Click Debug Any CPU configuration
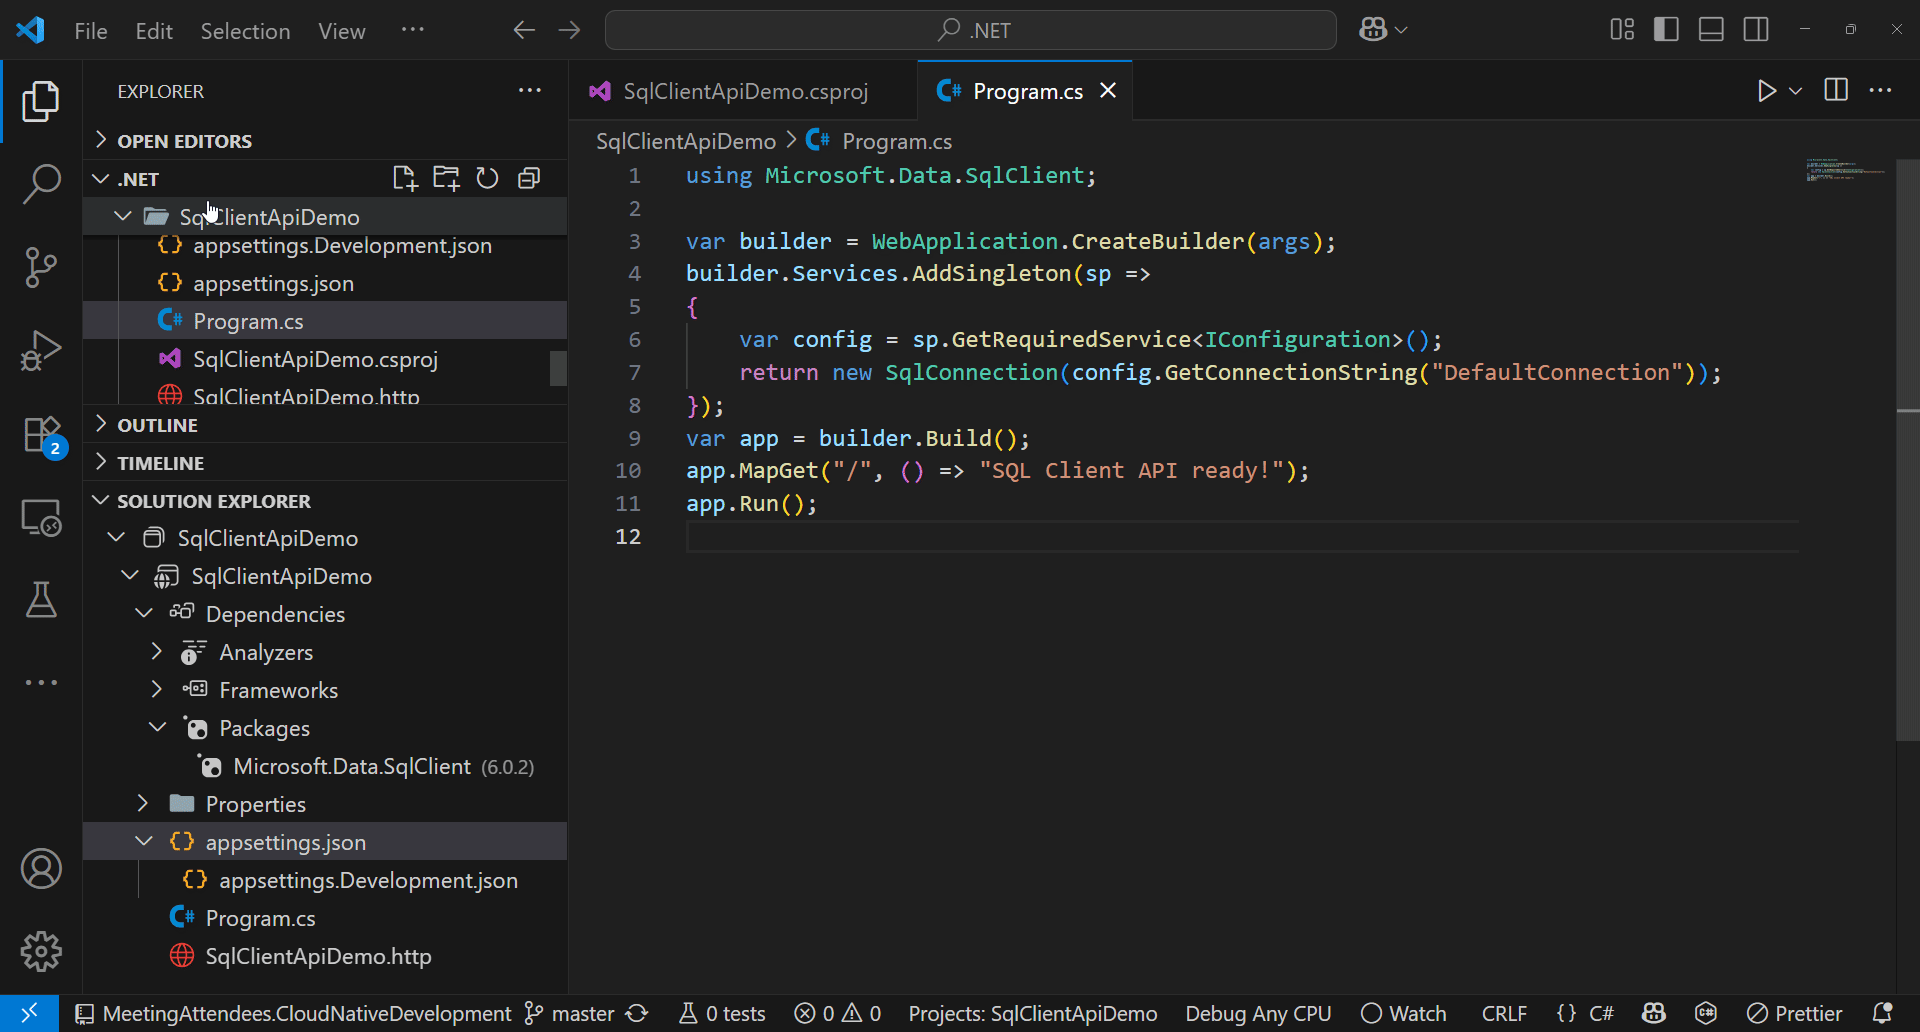Viewport: 1920px width, 1032px height. 1258,1014
